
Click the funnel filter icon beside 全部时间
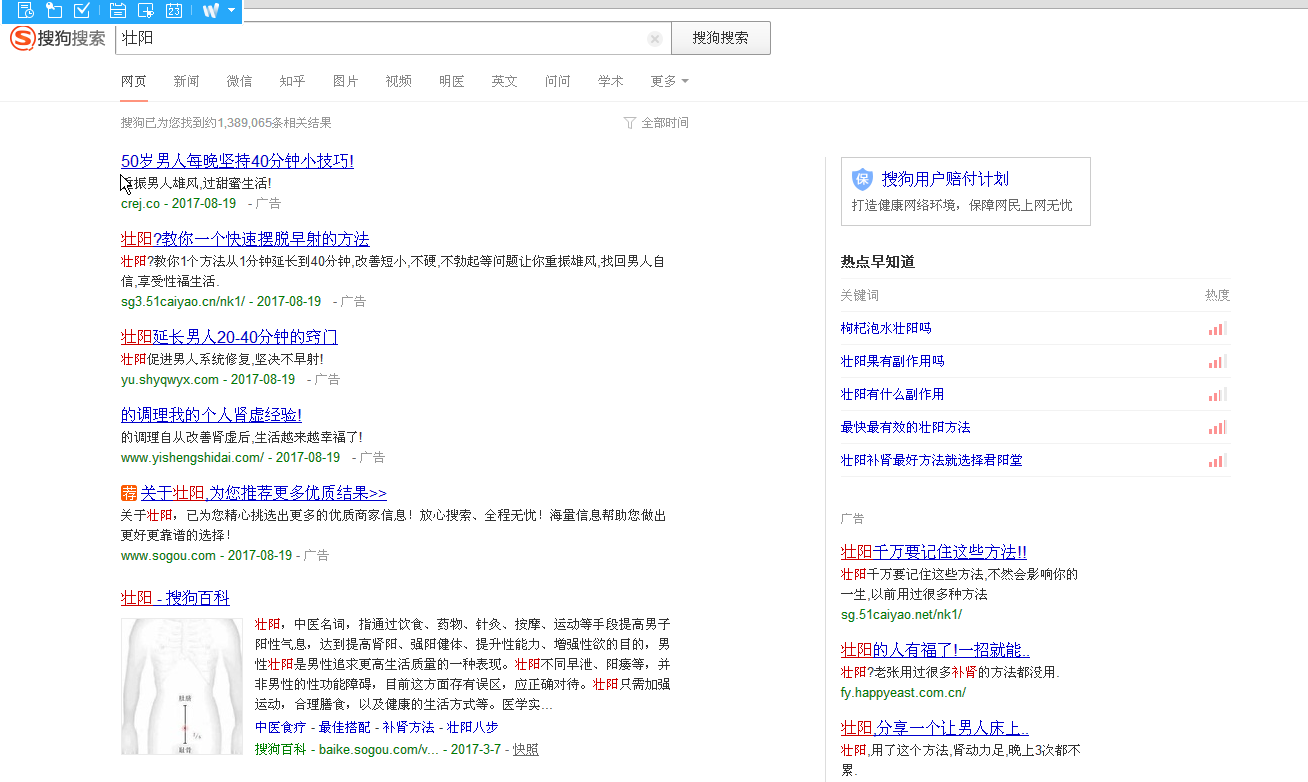point(629,123)
